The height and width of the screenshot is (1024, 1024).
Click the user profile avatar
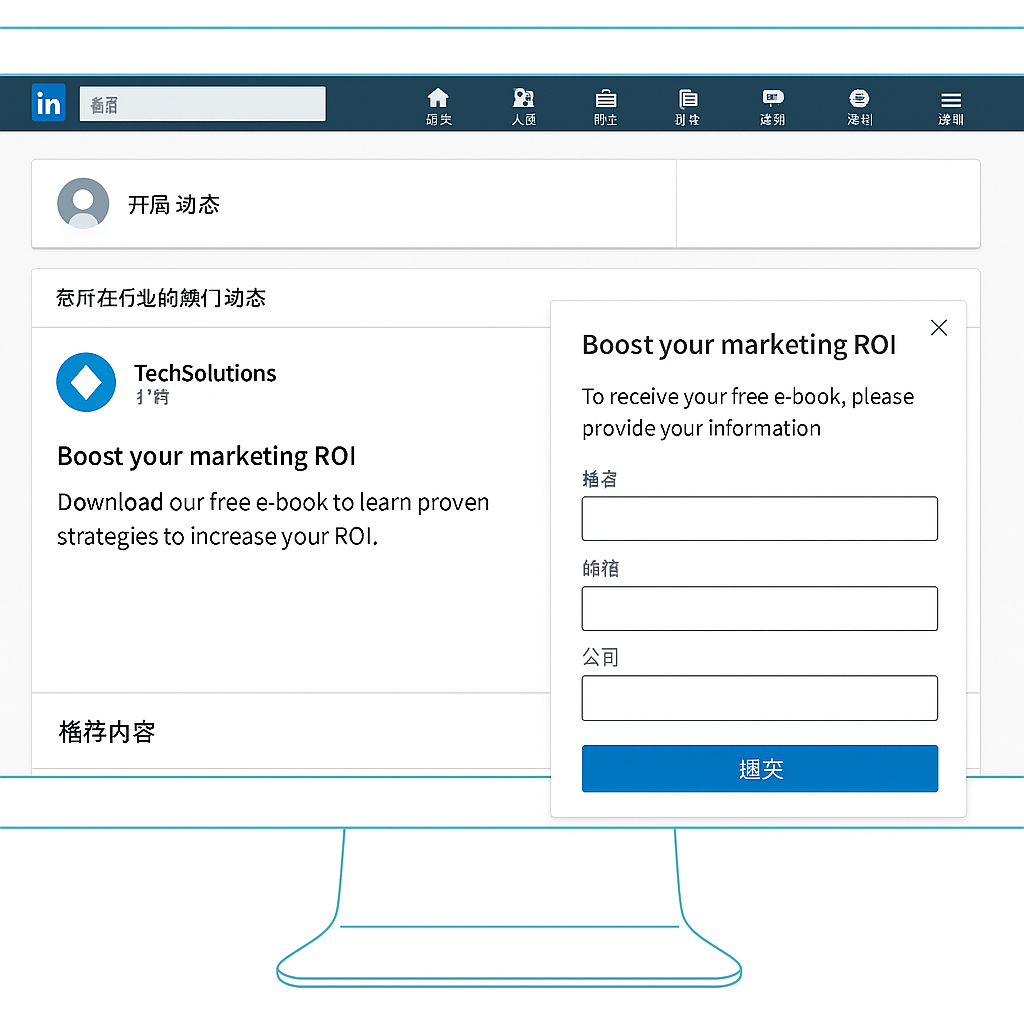click(83, 204)
